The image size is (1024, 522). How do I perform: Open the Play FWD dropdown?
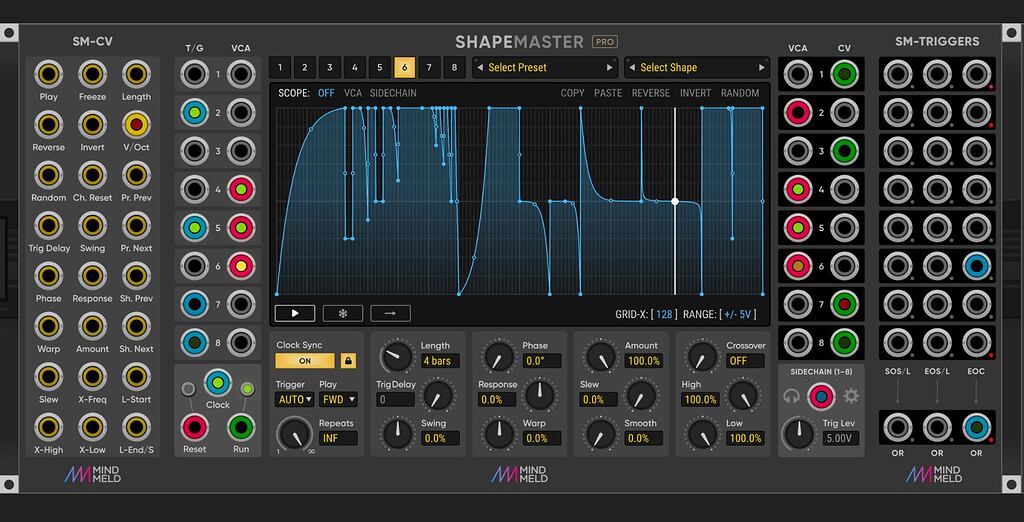click(x=338, y=399)
